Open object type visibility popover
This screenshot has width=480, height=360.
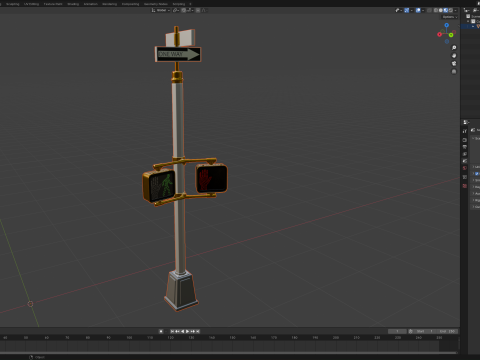[399, 10]
